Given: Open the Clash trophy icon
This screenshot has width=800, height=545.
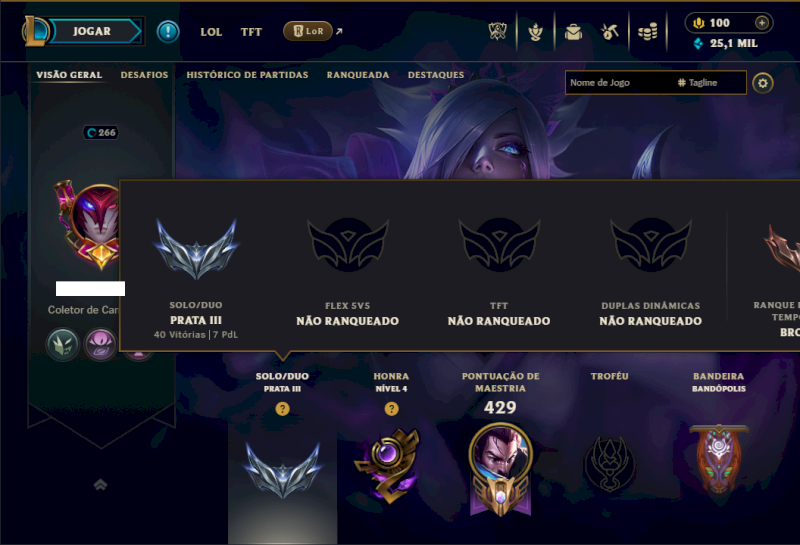Looking at the screenshot, I should (x=497, y=32).
